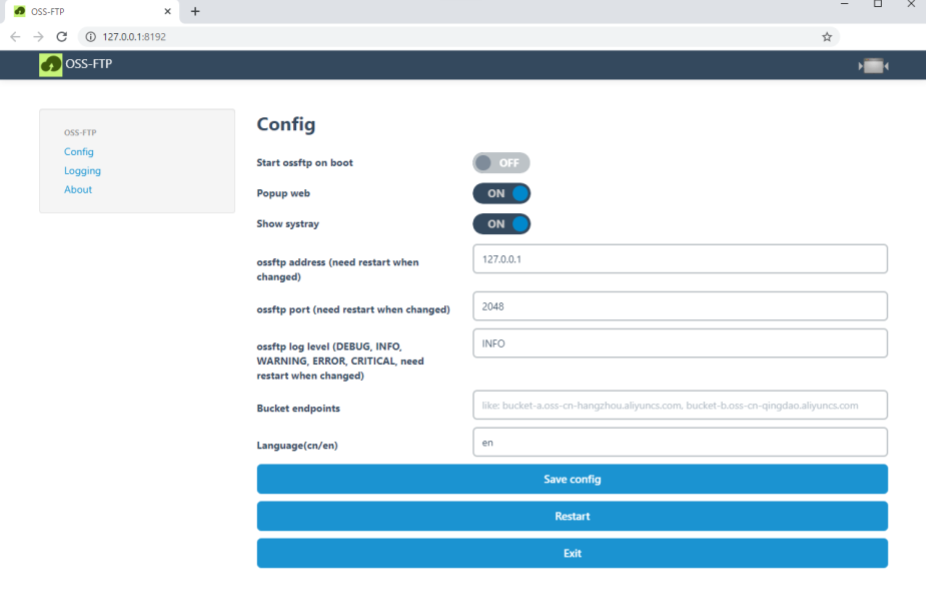Focus the Language field containing en
Screen dimensions: 929x614
[680, 443]
